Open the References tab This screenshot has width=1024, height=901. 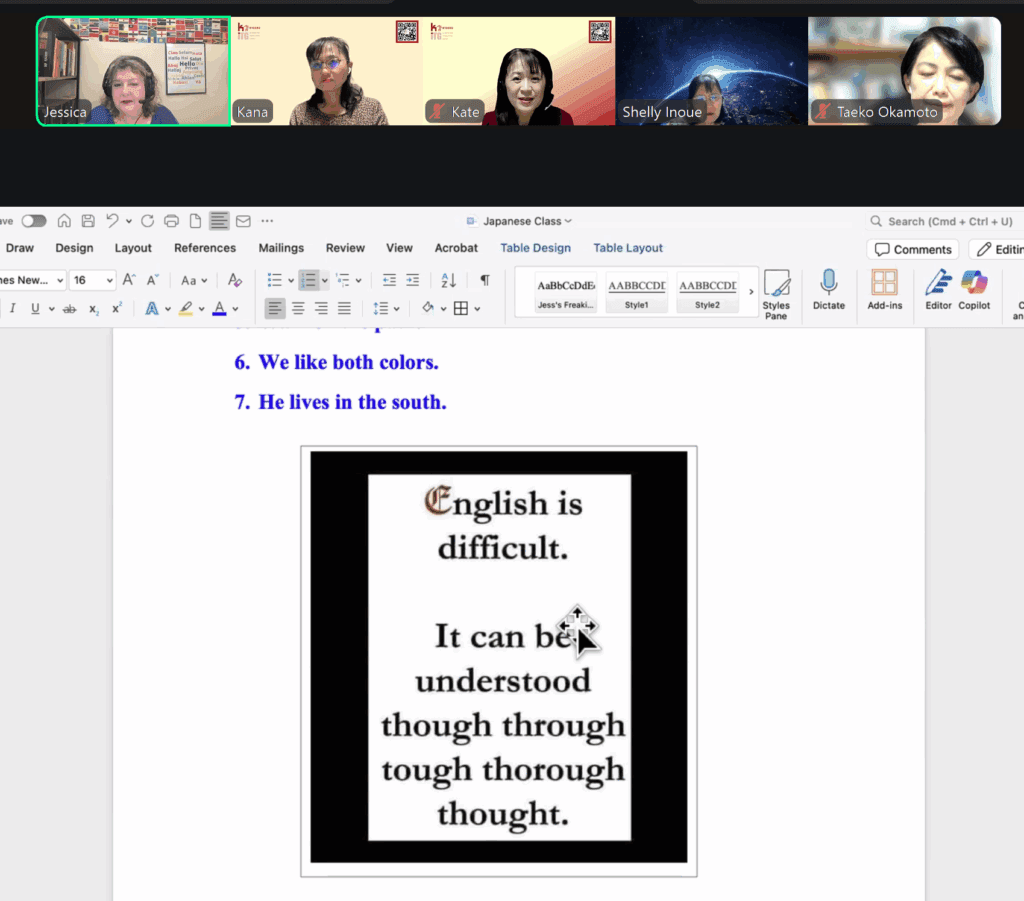[x=205, y=248]
